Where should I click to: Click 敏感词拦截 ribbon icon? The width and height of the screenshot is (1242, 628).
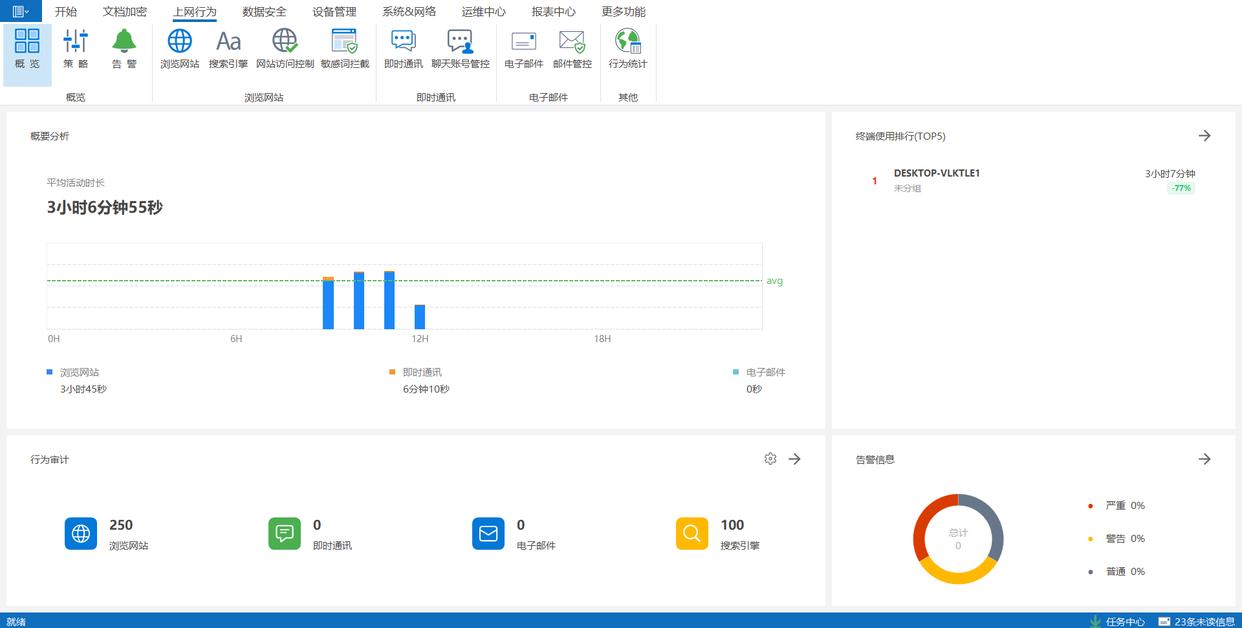coord(345,48)
